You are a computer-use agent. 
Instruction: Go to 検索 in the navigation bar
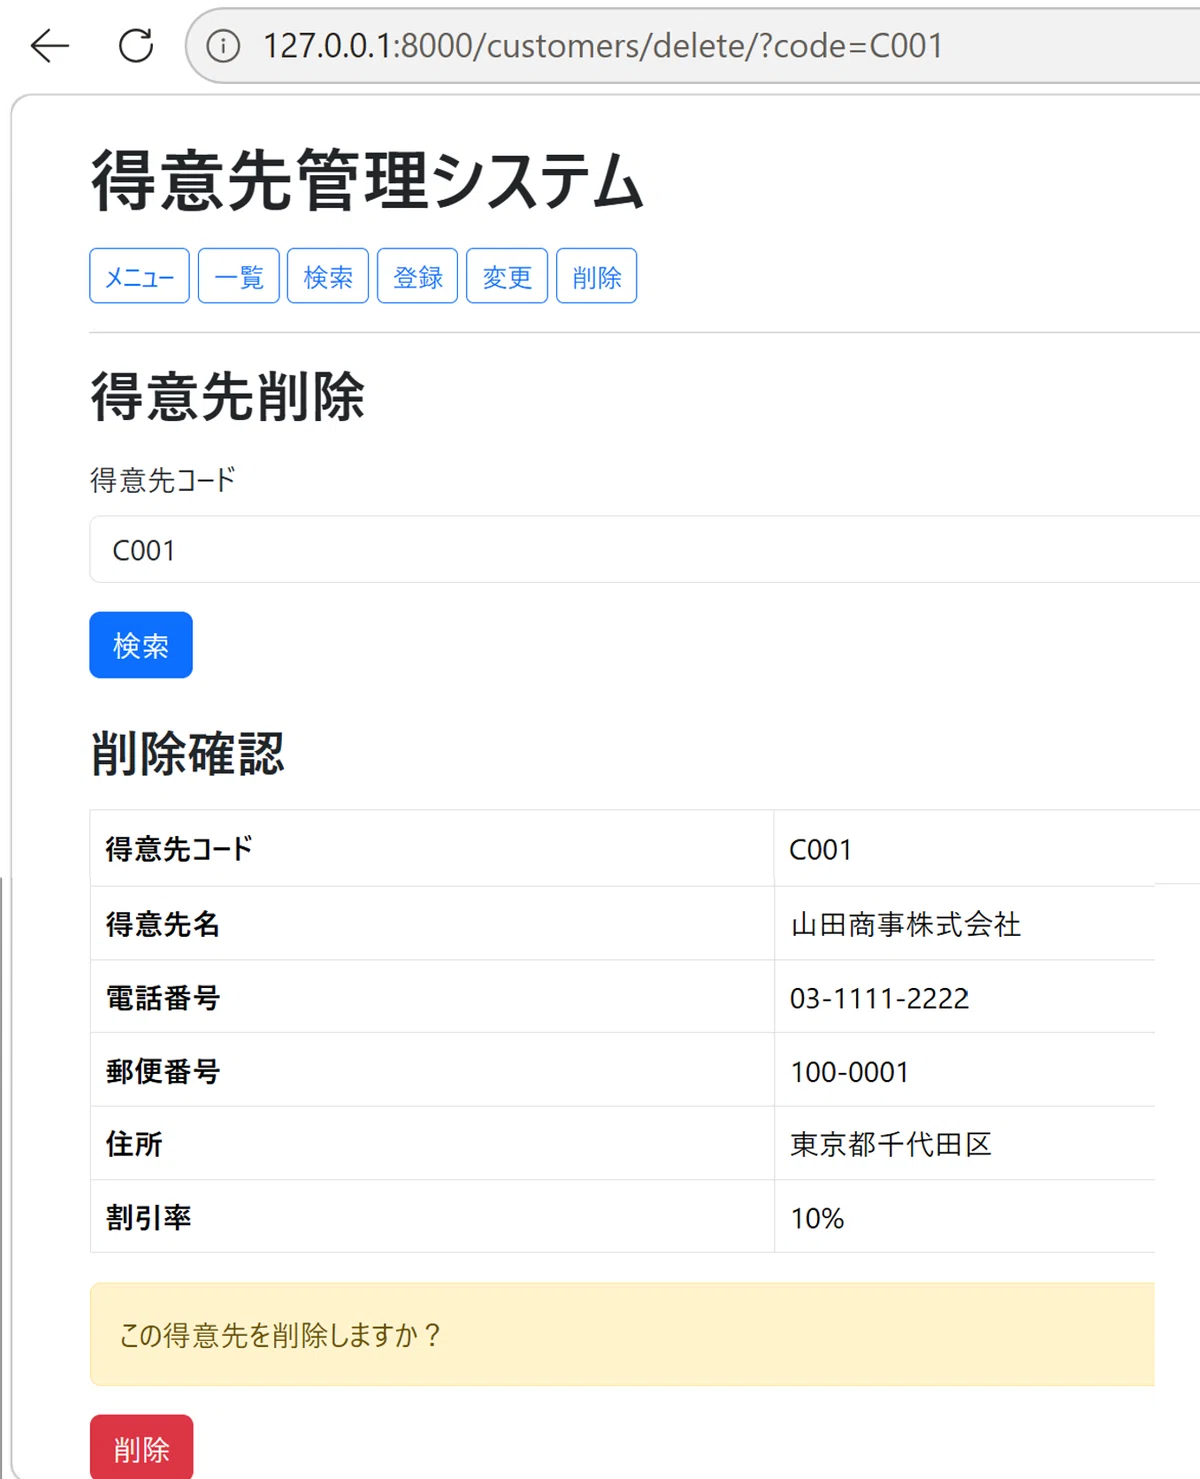coord(328,276)
